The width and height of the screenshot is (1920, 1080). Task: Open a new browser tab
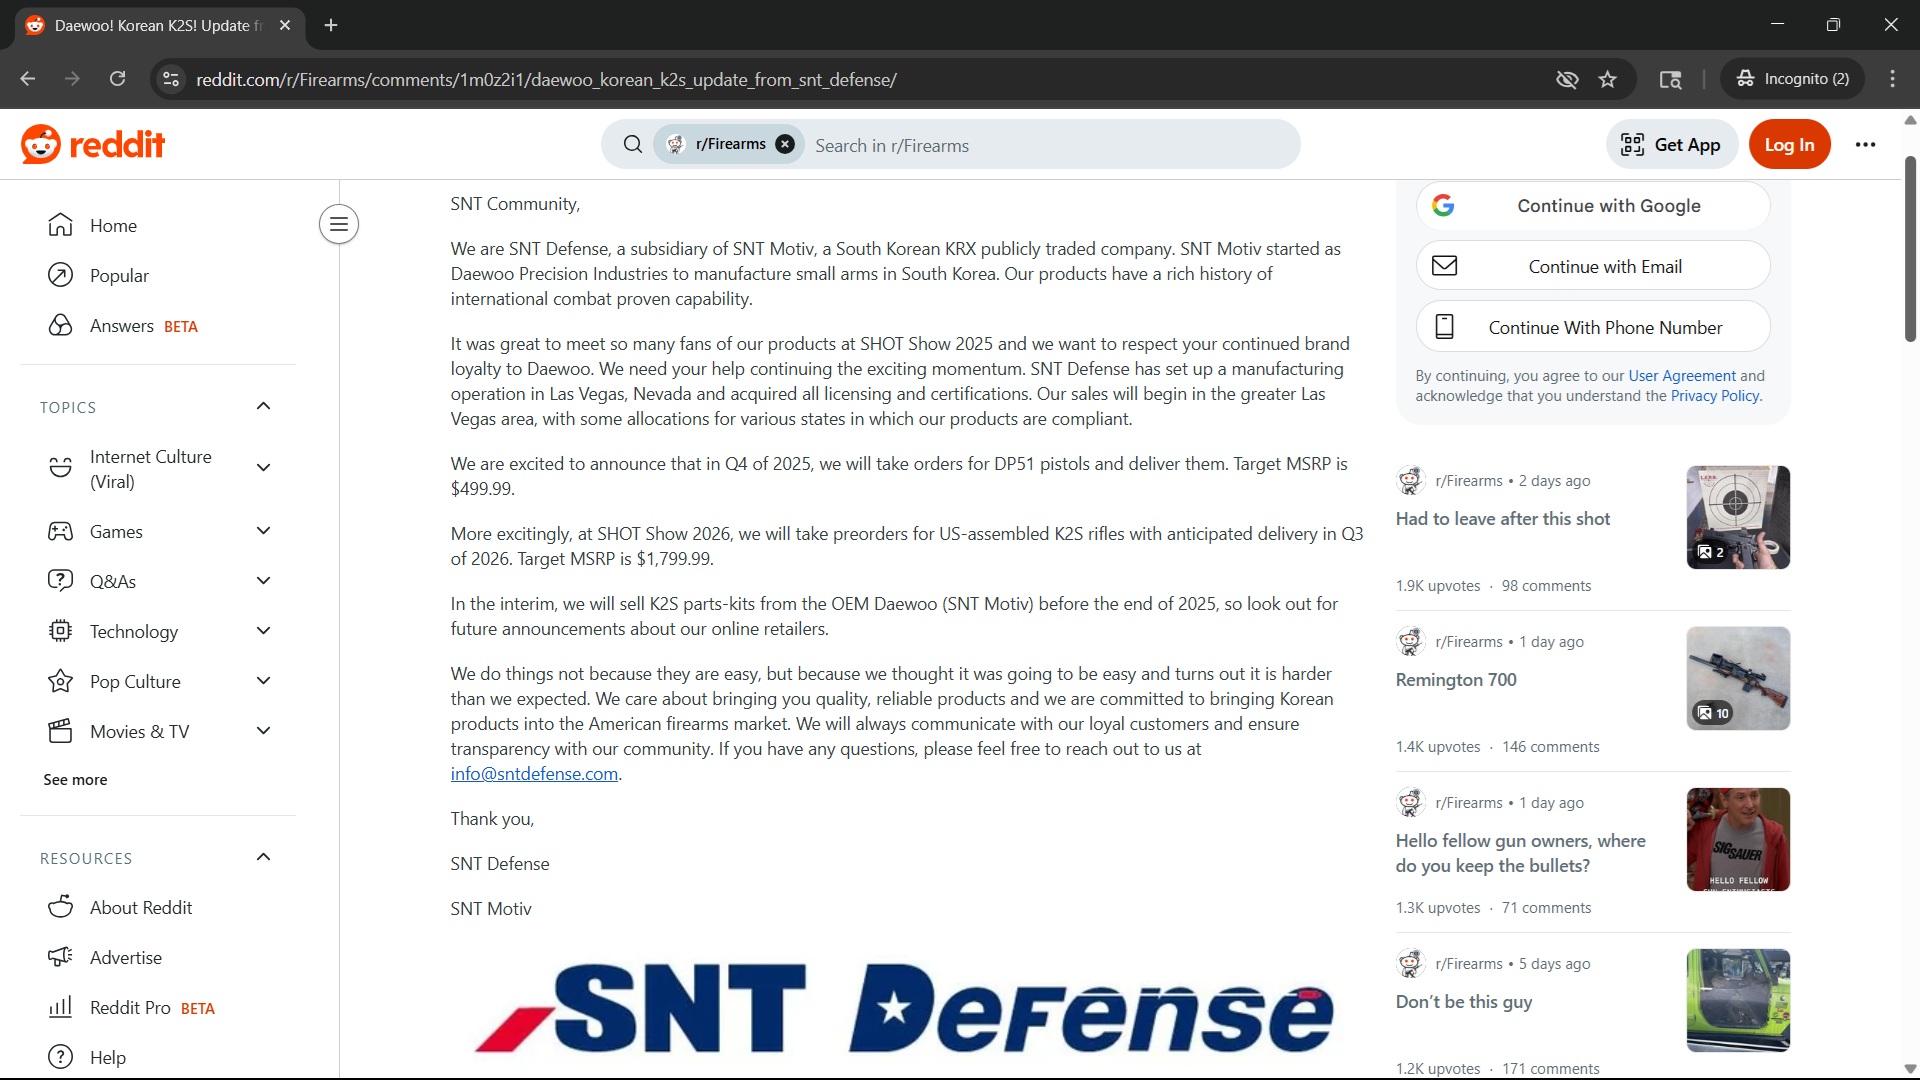click(x=331, y=25)
